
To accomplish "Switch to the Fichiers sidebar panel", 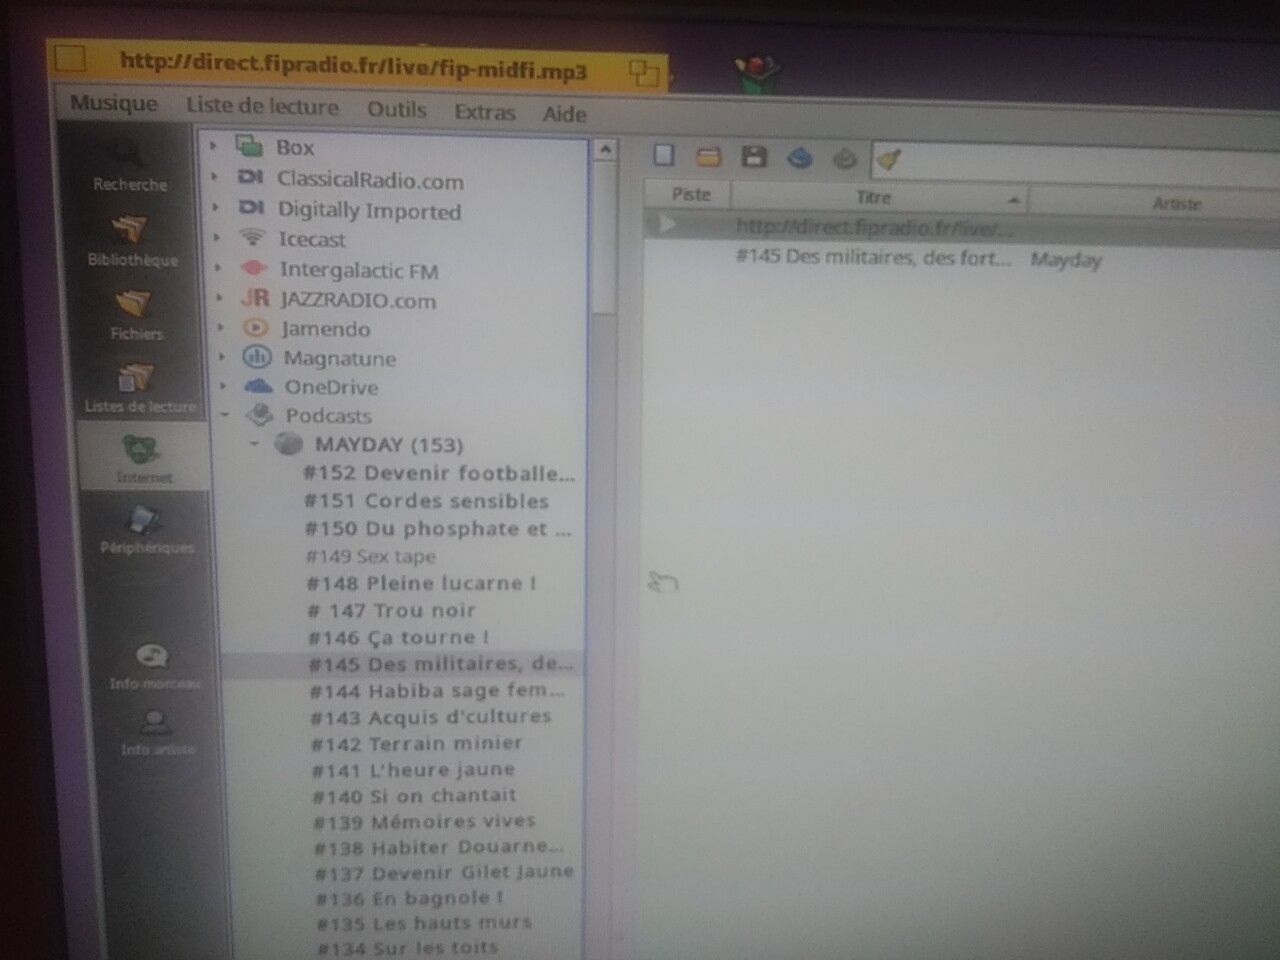I will 134,315.
